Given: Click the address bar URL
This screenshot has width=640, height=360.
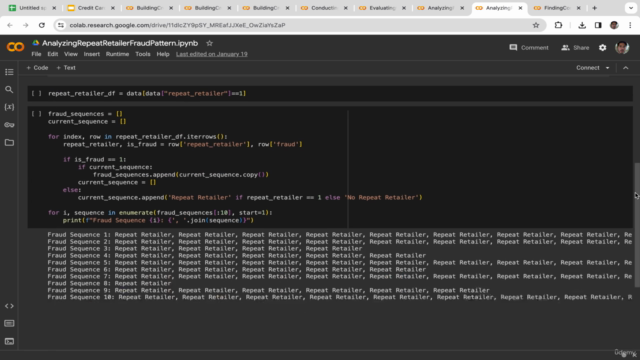Looking at the screenshot, I should [177, 25].
